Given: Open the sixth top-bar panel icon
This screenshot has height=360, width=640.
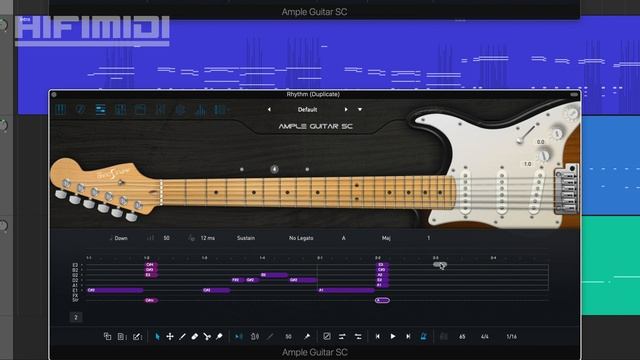Looking at the screenshot, I should [x=160, y=109].
